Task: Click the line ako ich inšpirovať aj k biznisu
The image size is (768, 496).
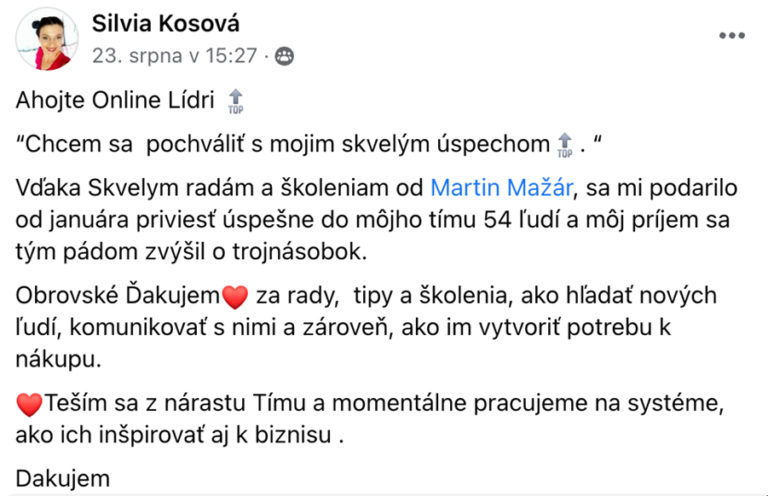Action: [179, 435]
